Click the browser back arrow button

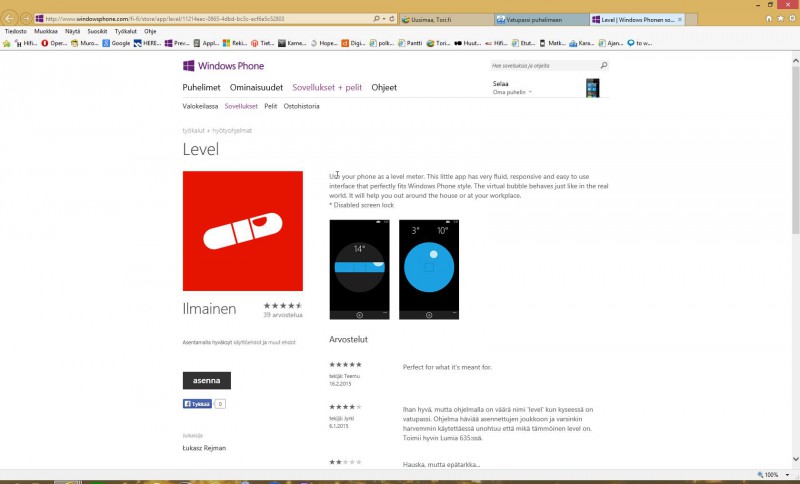click(10, 19)
